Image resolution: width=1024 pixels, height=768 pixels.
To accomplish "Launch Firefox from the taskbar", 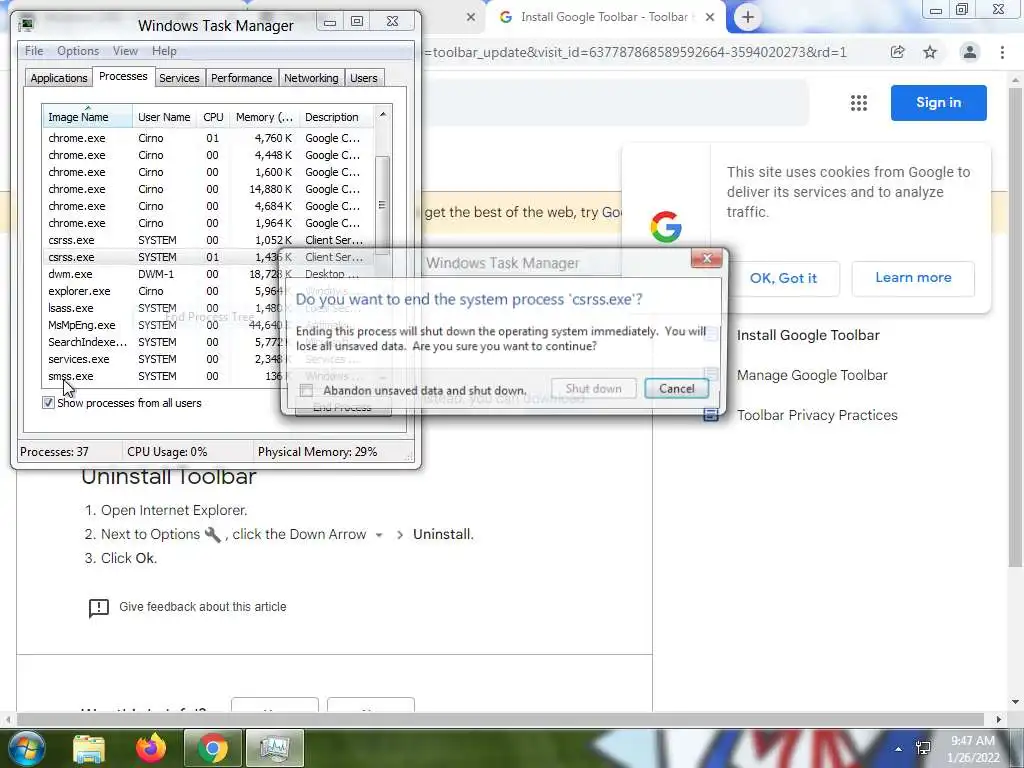I will coord(151,748).
